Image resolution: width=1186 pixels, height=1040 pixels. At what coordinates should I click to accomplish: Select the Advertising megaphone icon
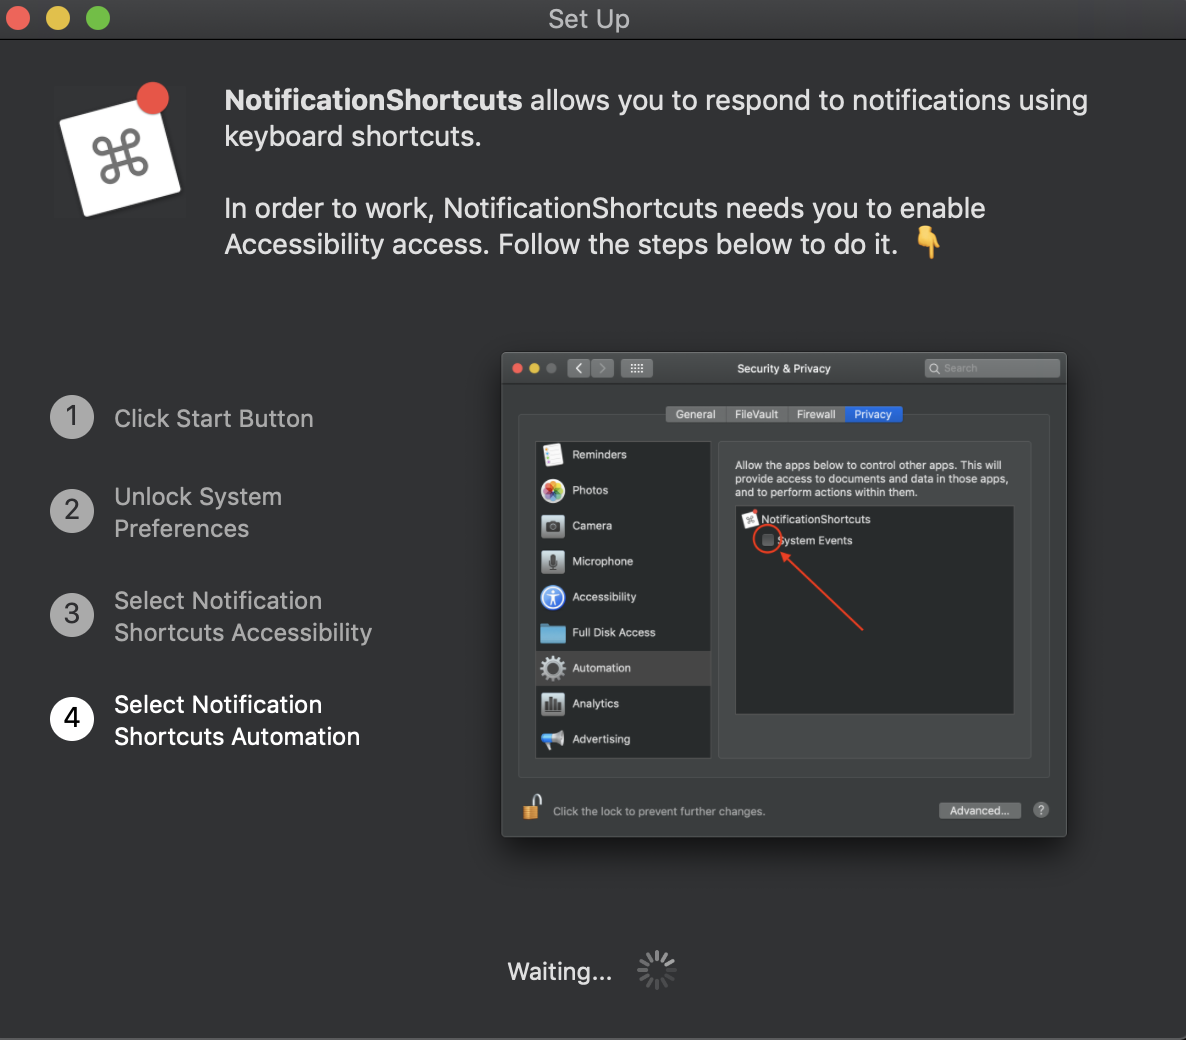coord(553,739)
